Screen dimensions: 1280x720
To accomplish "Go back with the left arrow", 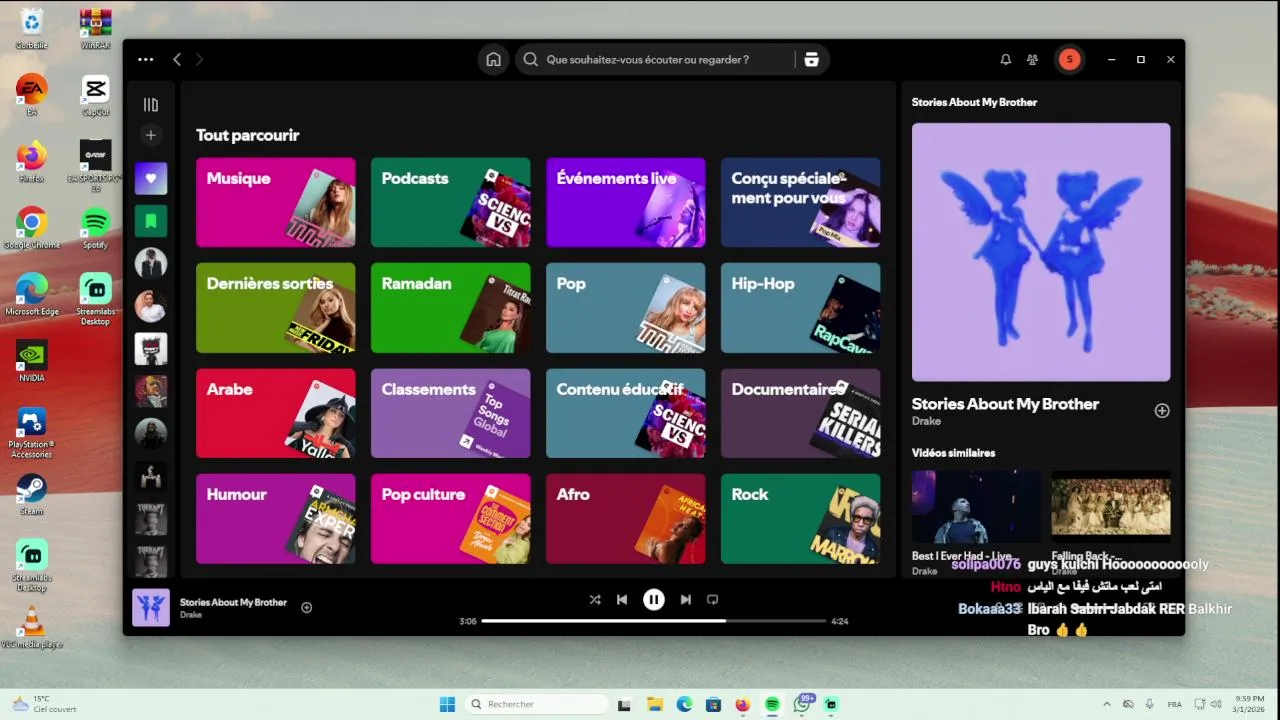I will tap(177, 60).
